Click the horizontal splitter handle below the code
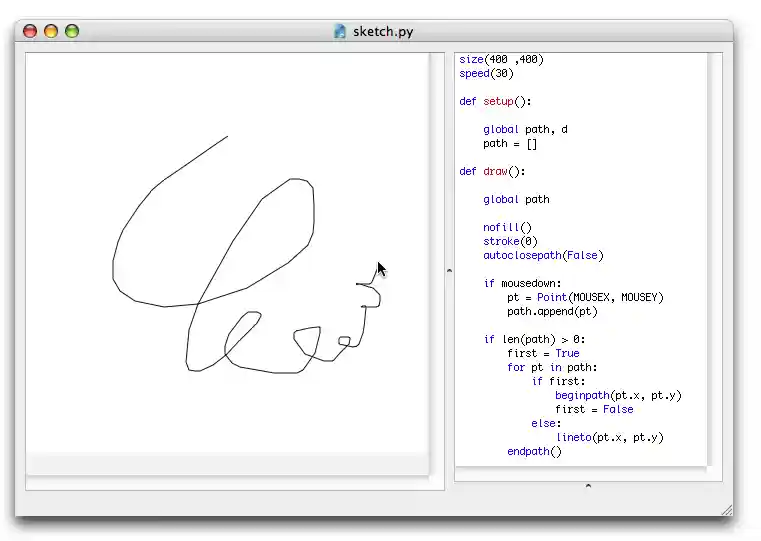The width and height of the screenshot is (761, 541). click(x=588, y=486)
